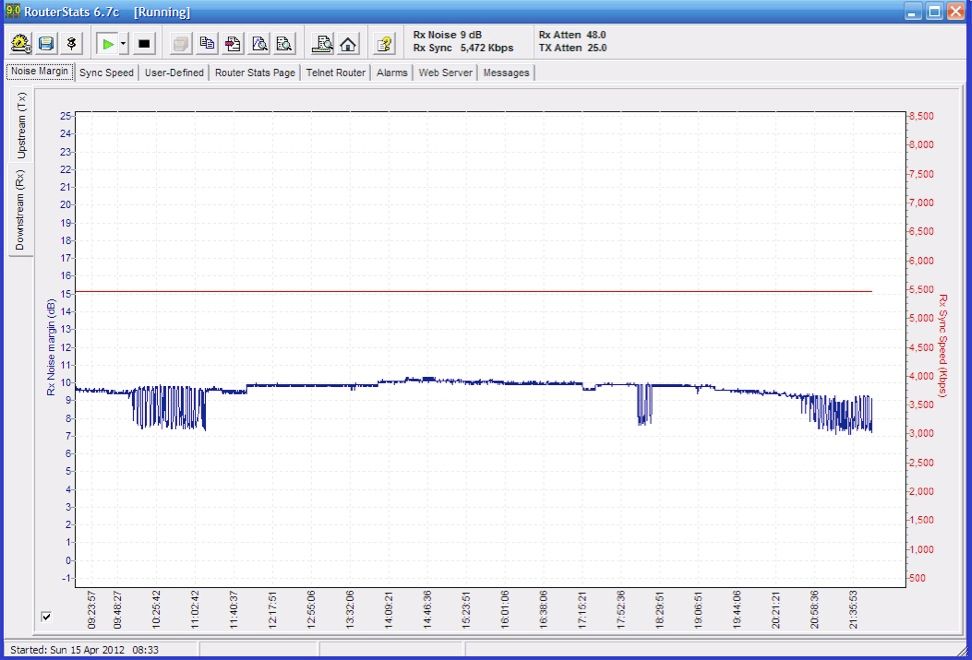The image size is (972, 660).
Task: Open the User-Defined tab
Action: 174,73
